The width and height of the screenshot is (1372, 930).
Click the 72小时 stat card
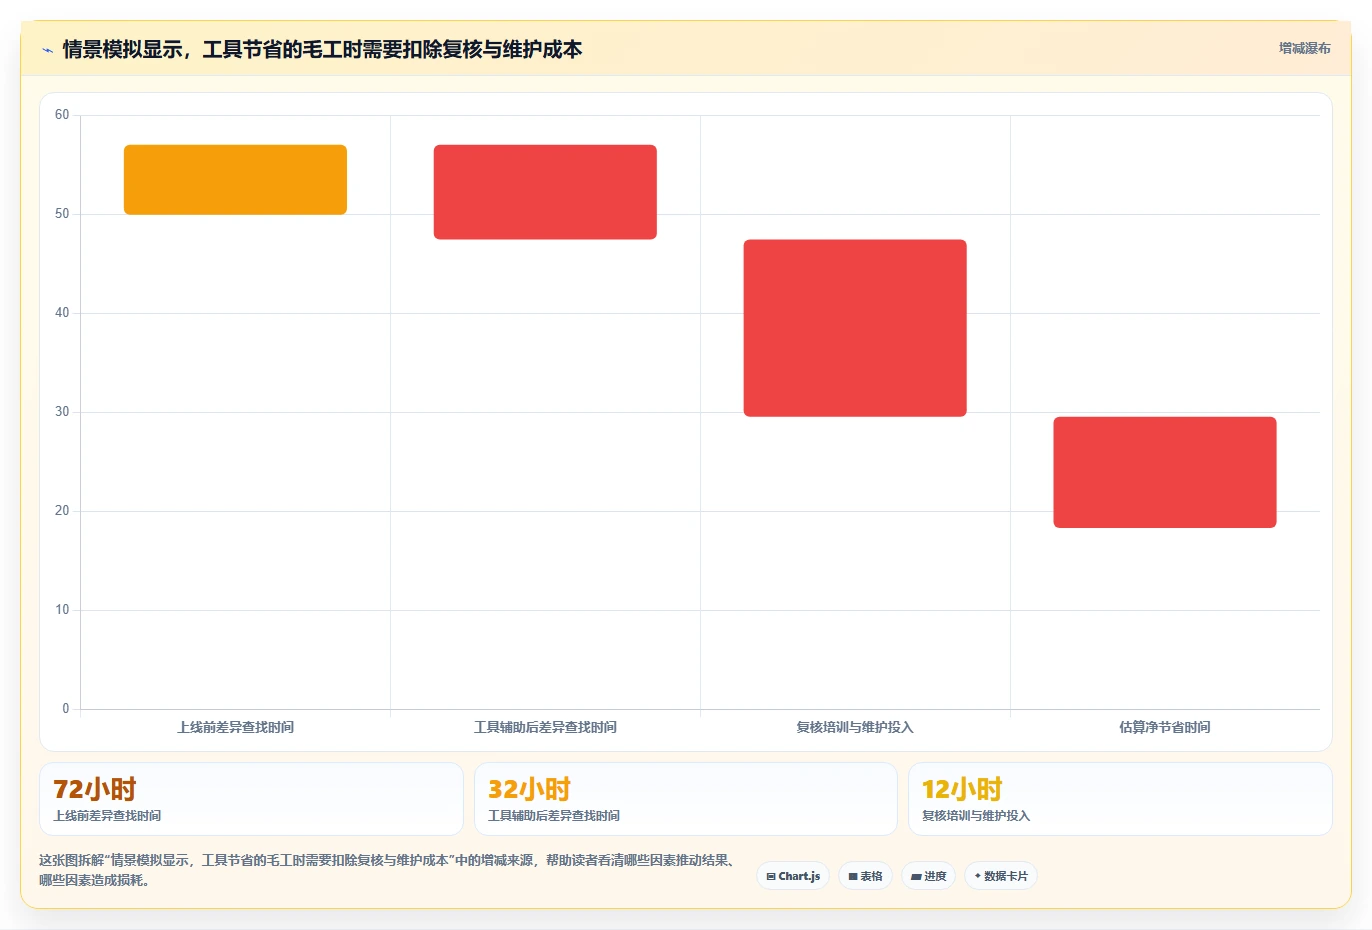pyautogui.click(x=251, y=799)
